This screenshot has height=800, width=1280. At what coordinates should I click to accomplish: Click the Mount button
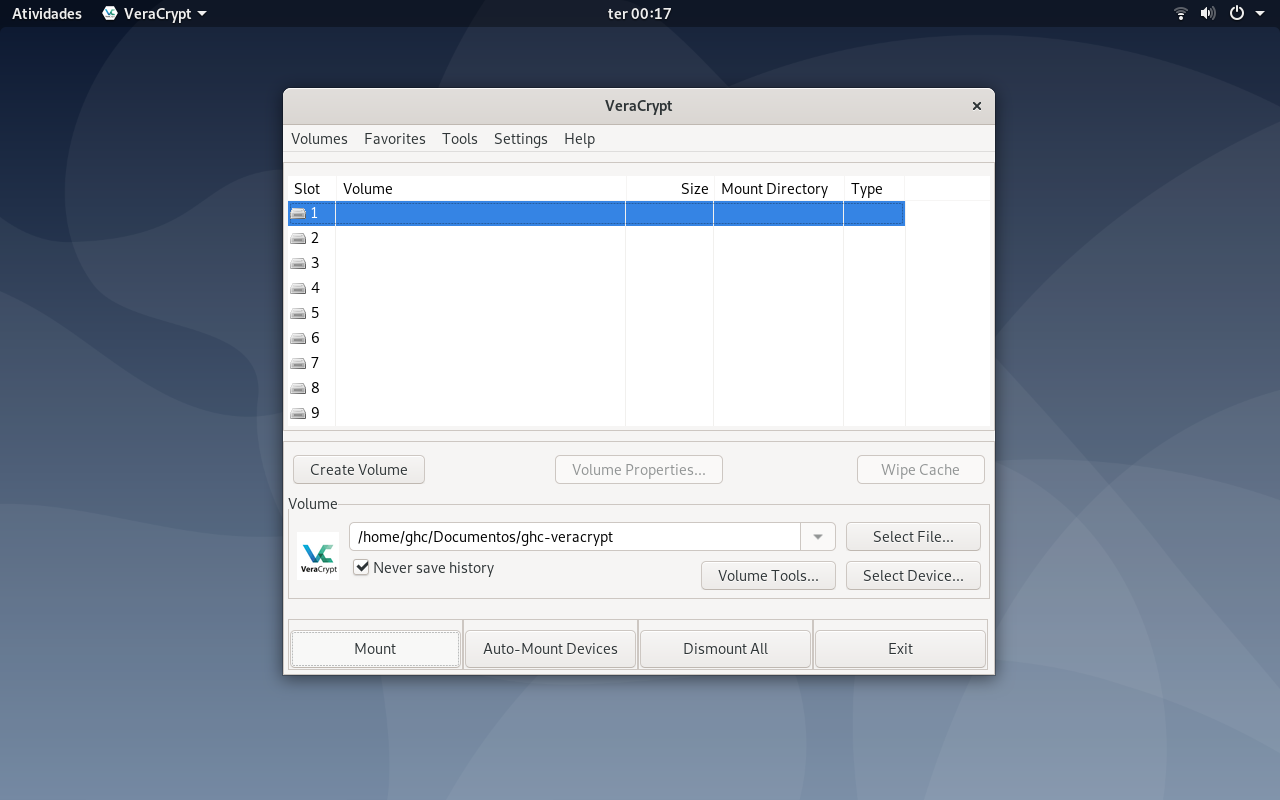click(375, 649)
